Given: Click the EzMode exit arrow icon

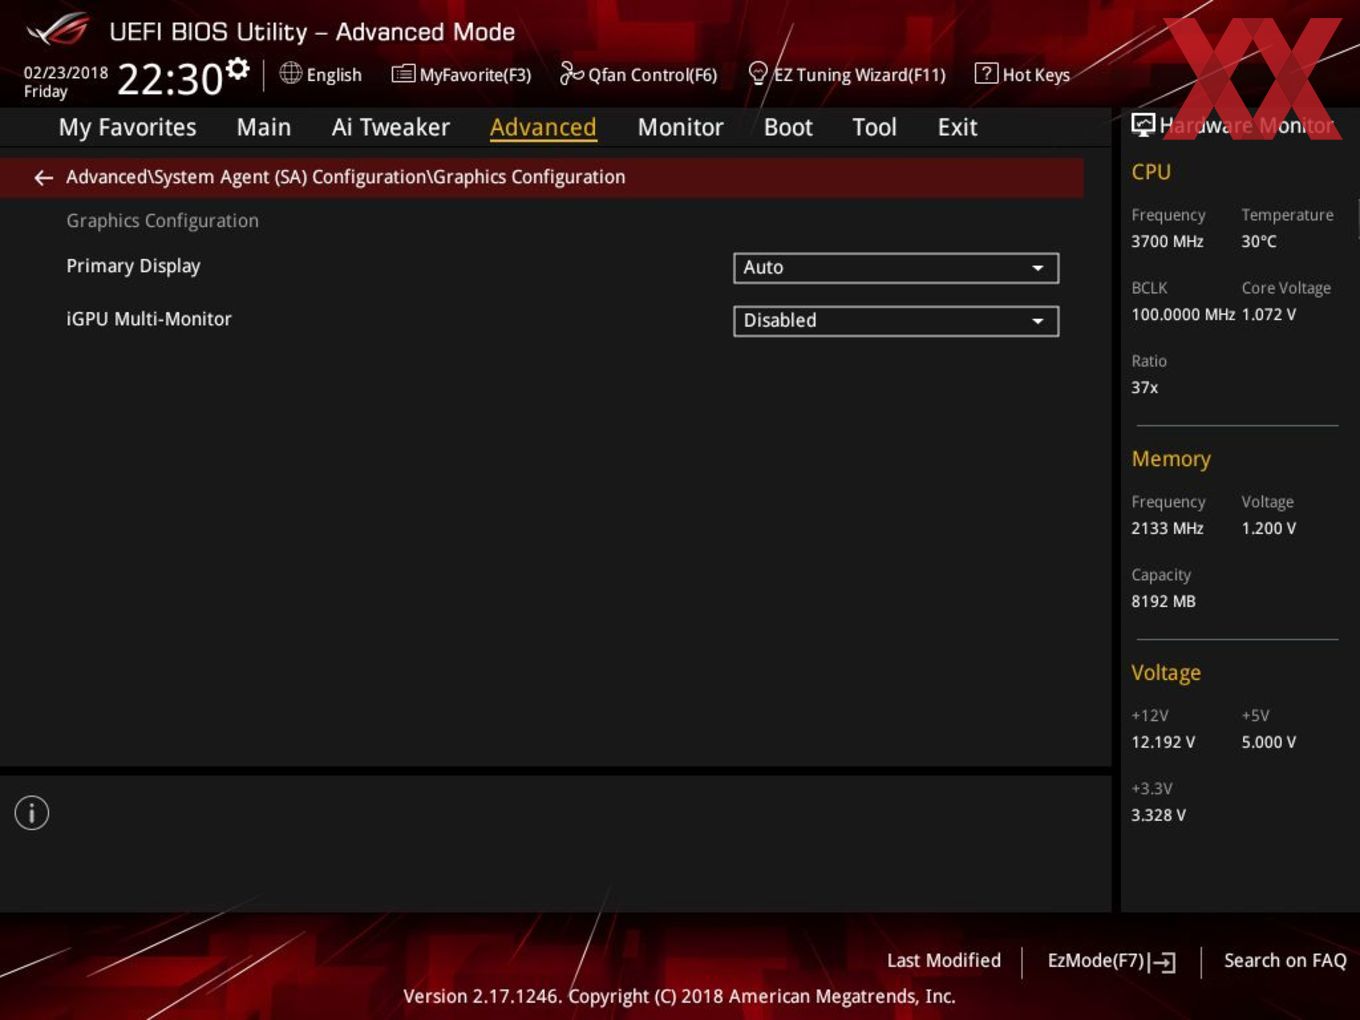Looking at the screenshot, I should [x=1163, y=962].
